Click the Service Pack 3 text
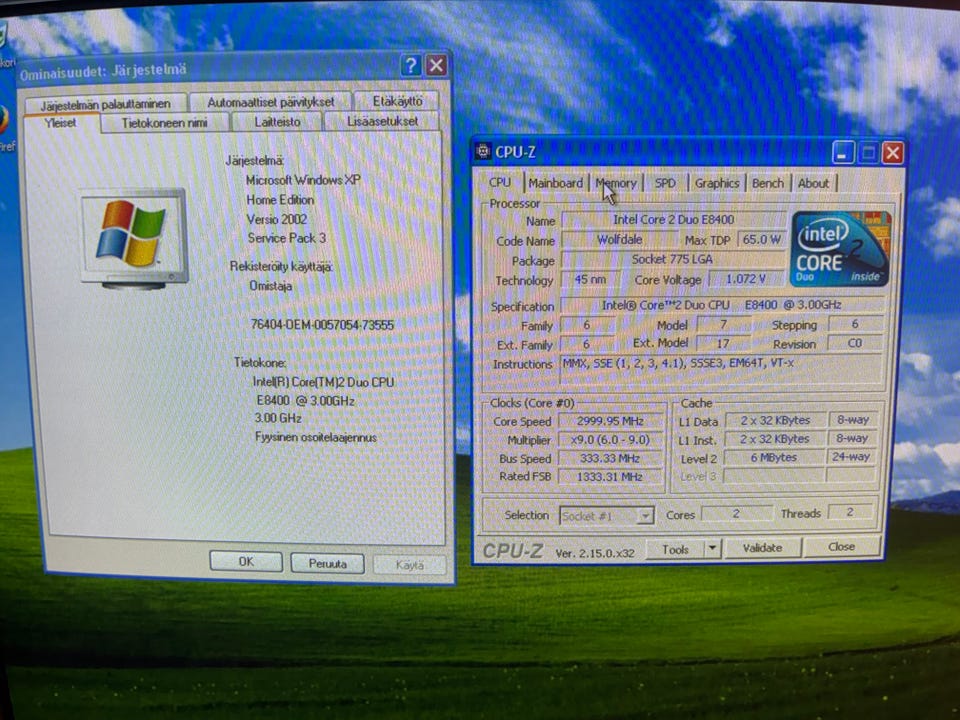Screen dimensions: 960x720 point(287,238)
